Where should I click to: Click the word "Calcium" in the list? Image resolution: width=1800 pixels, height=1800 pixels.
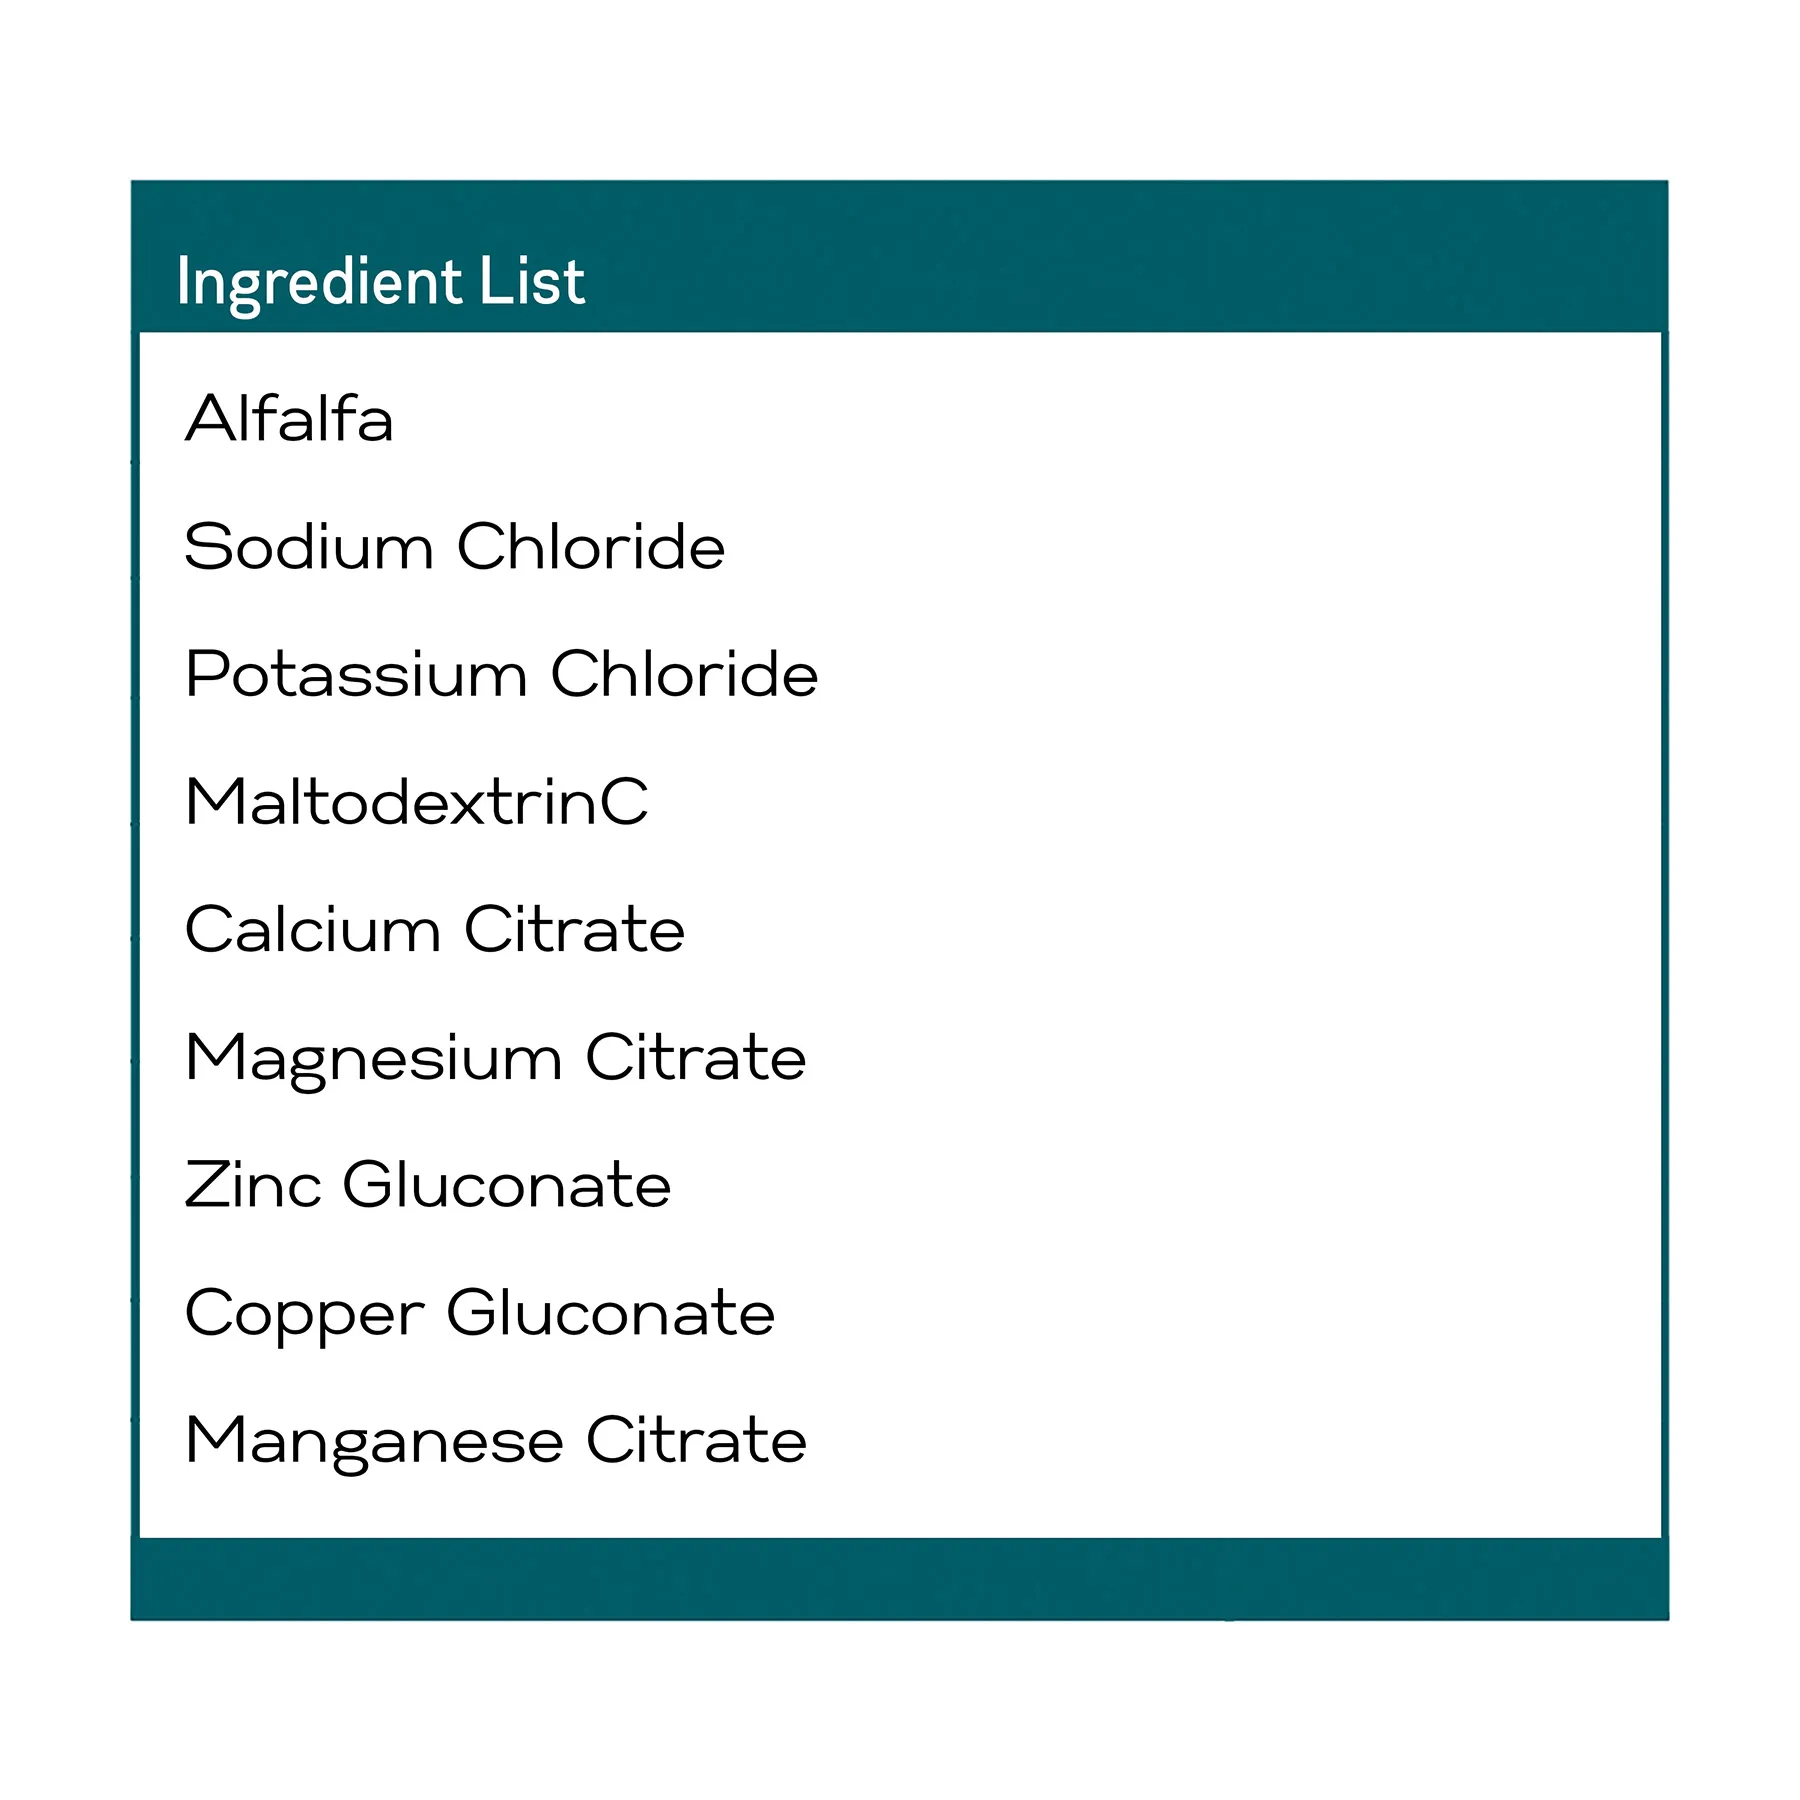312,930
